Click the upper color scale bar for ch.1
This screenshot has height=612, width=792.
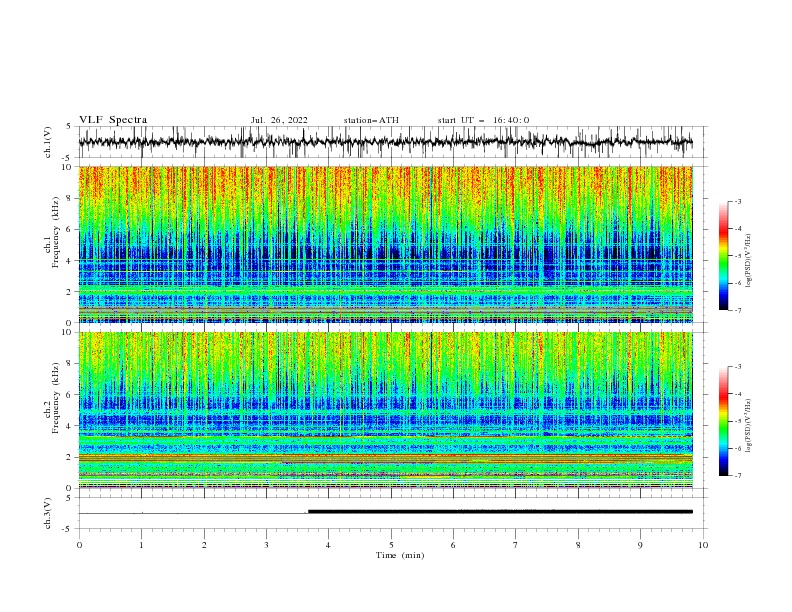(724, 256)
